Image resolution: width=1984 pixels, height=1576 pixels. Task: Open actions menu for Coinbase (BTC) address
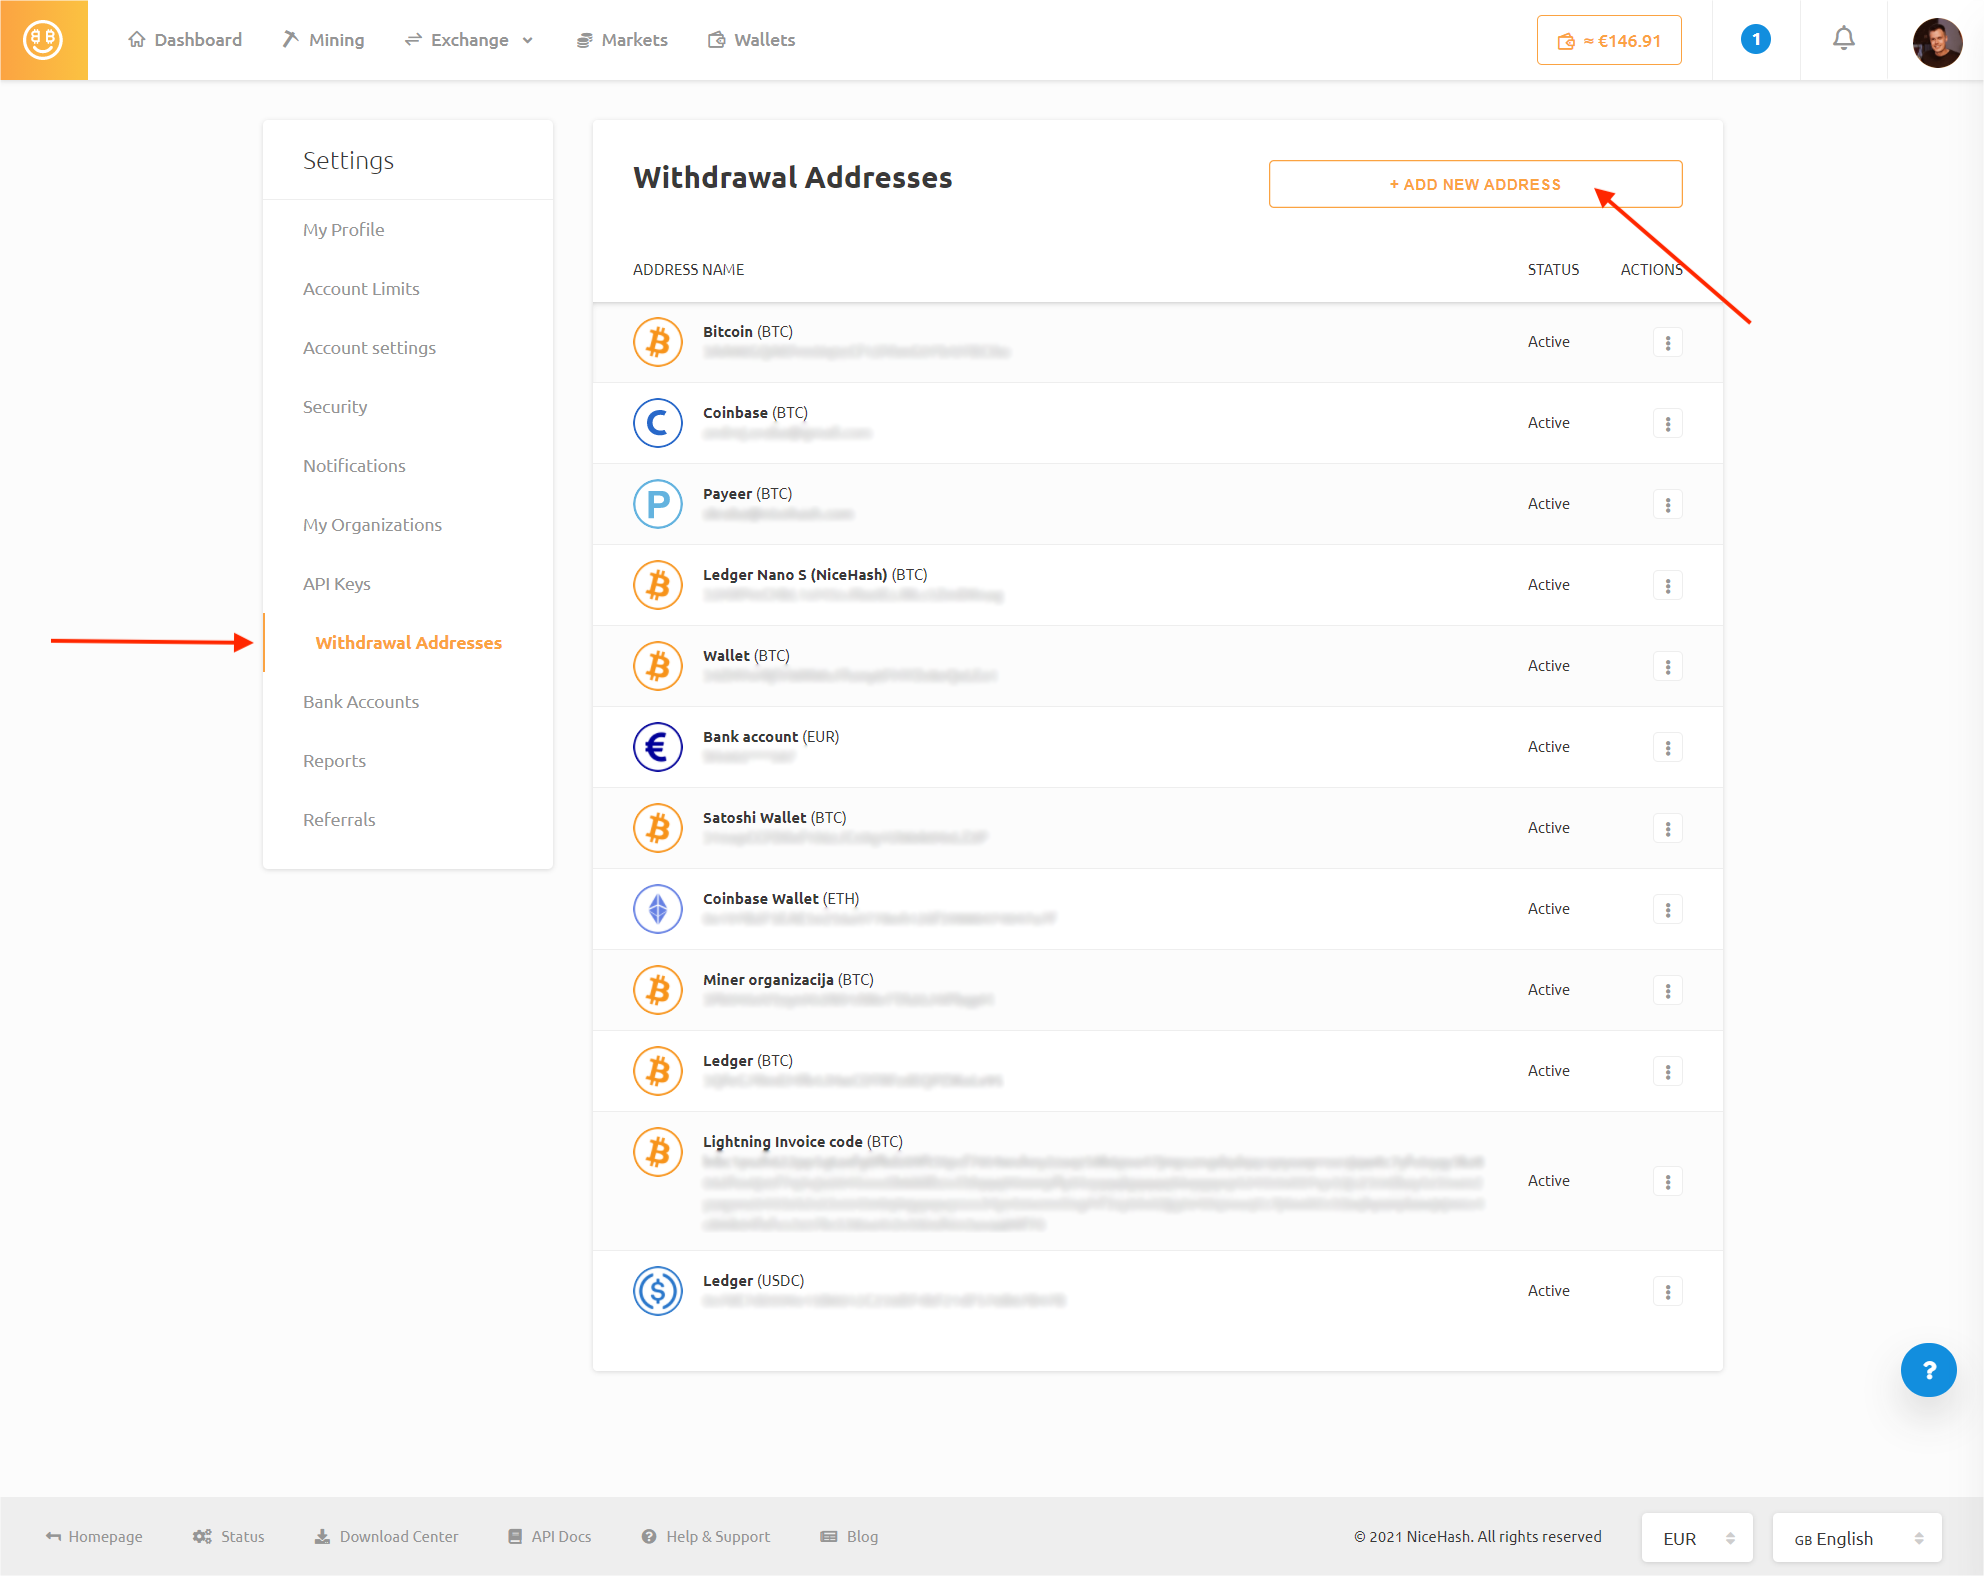(1667, 424)
